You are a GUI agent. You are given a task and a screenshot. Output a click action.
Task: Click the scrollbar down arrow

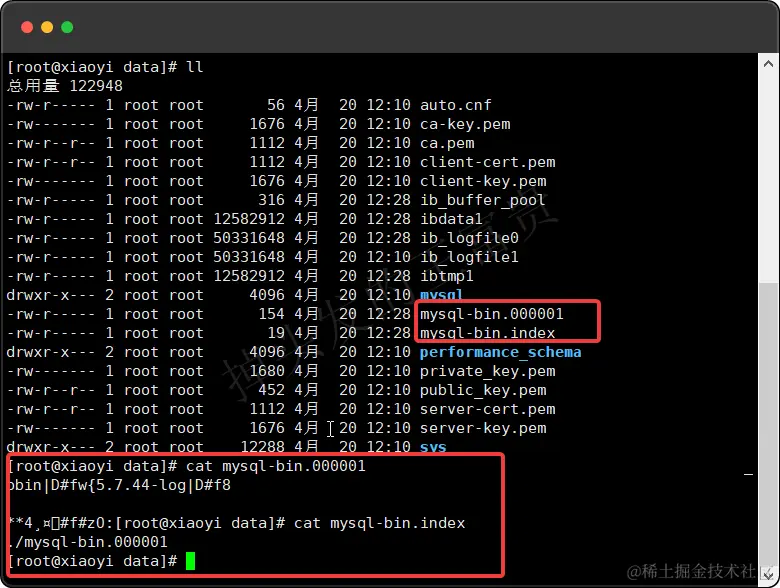(768, 575)
